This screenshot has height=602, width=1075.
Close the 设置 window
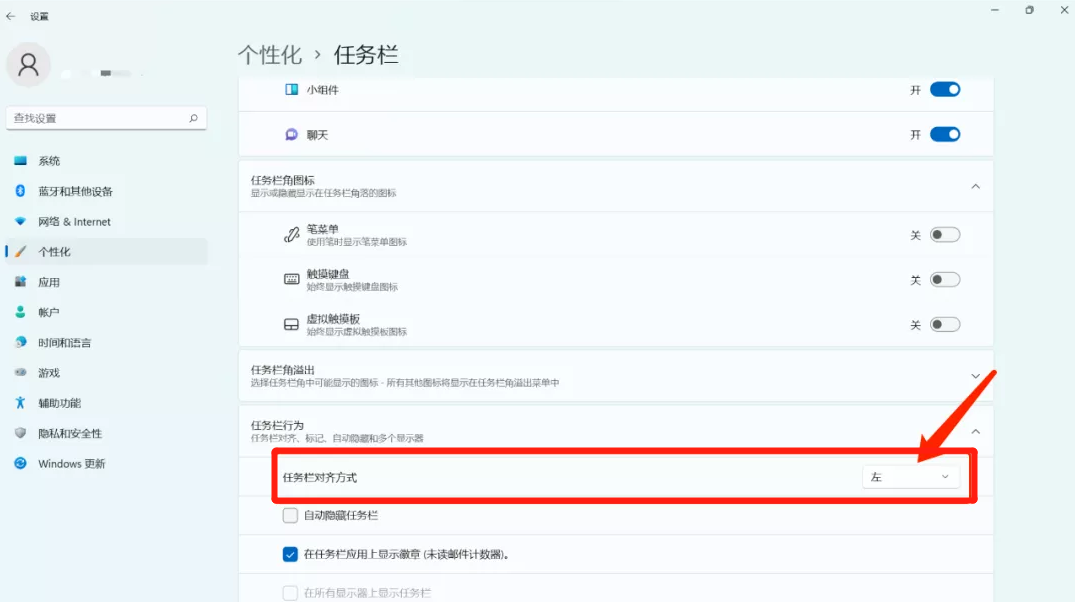click(x=1064, y=10)
